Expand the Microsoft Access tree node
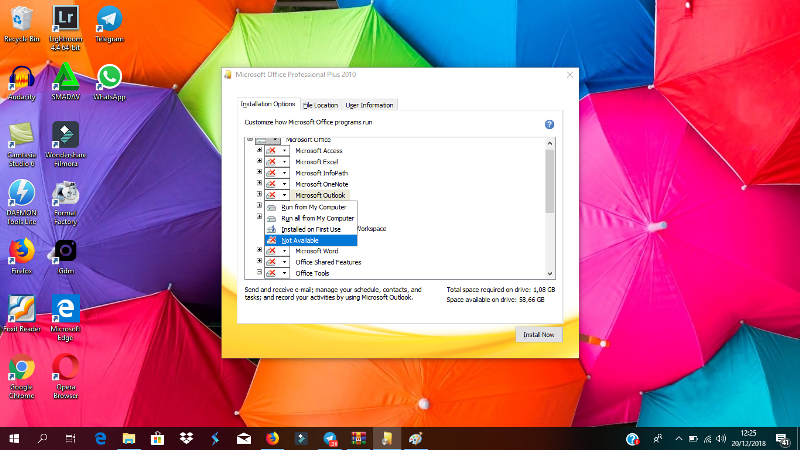800x450 pixels. [x=259, y=150]
